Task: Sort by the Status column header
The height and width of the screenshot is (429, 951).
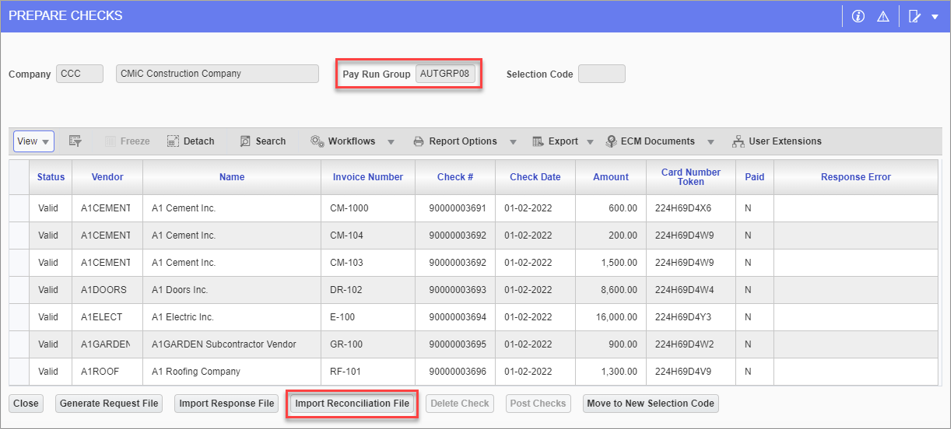Action: tap(51, 177)
